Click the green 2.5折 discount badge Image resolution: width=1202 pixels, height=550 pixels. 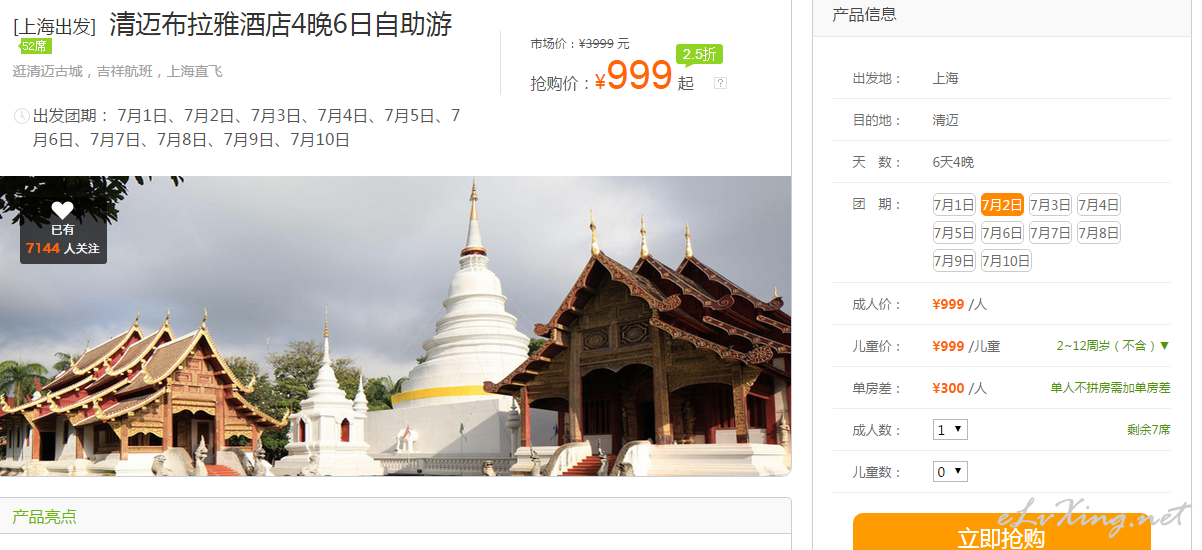click(x=699, y=54)
